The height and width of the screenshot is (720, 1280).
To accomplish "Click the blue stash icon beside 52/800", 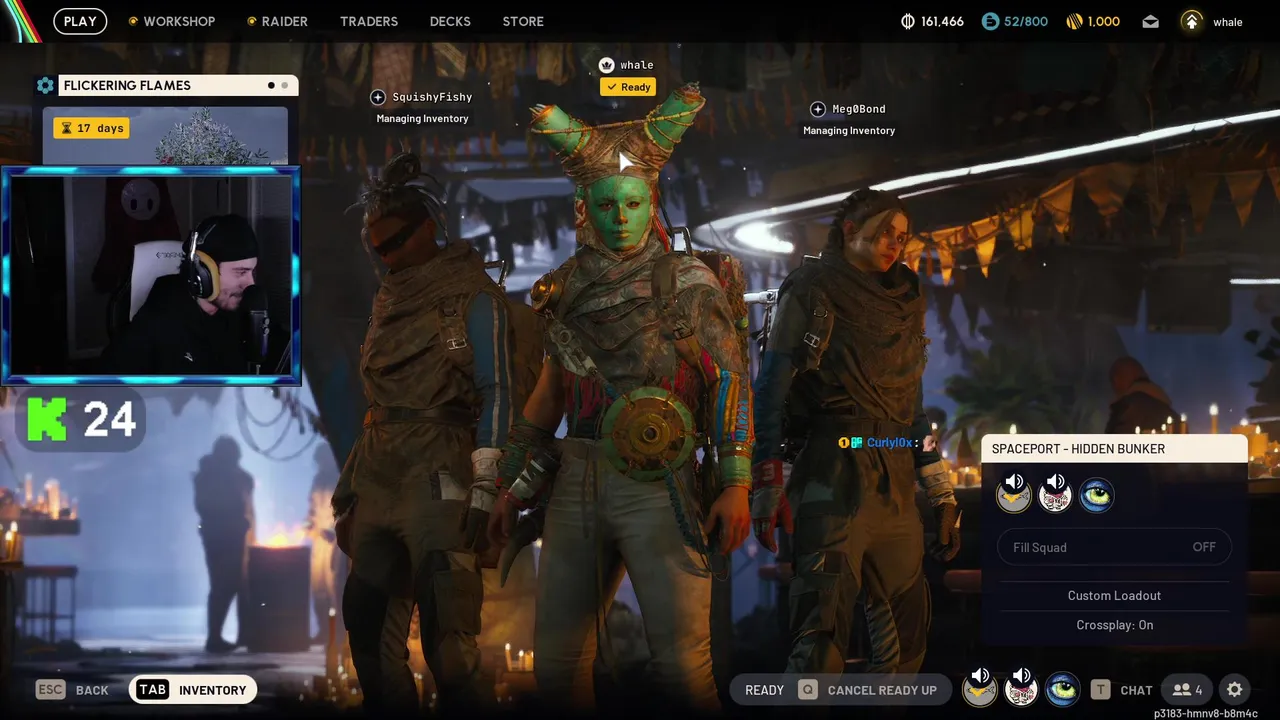I will [x=990, y=21].
